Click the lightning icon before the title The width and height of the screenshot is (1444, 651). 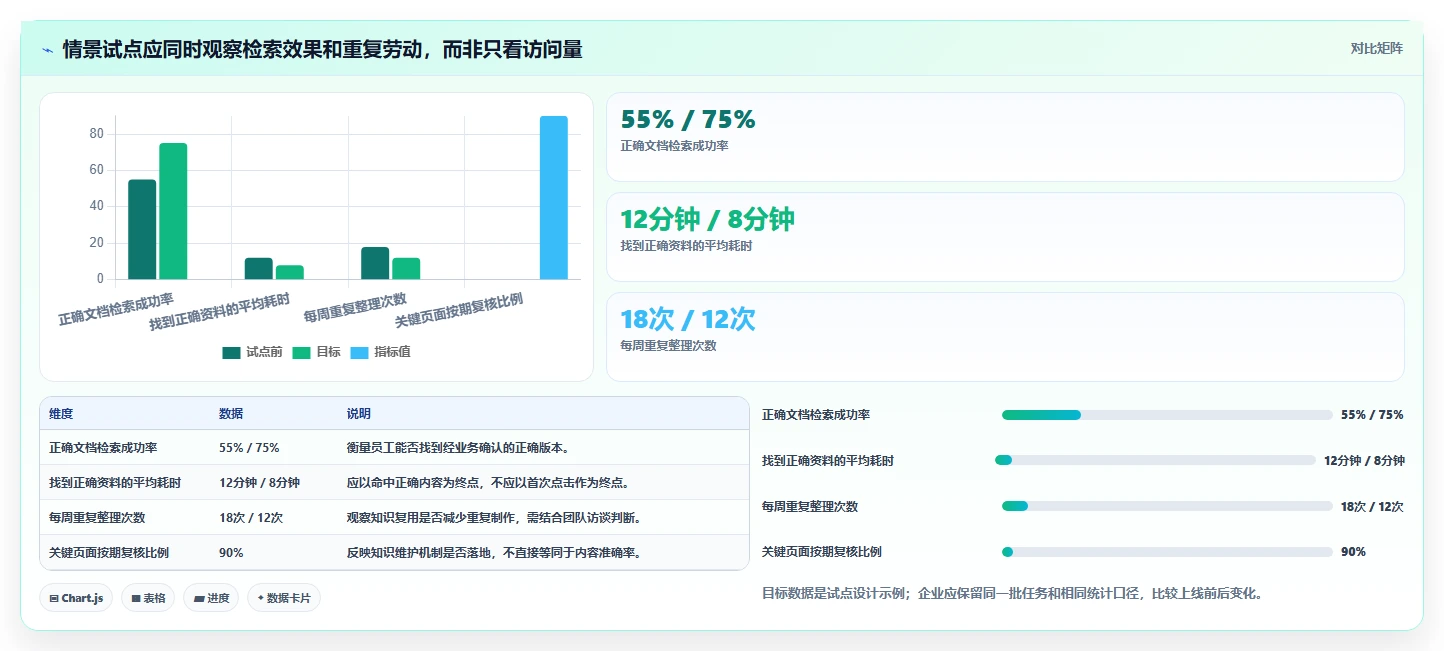click(x=47, y=50)
